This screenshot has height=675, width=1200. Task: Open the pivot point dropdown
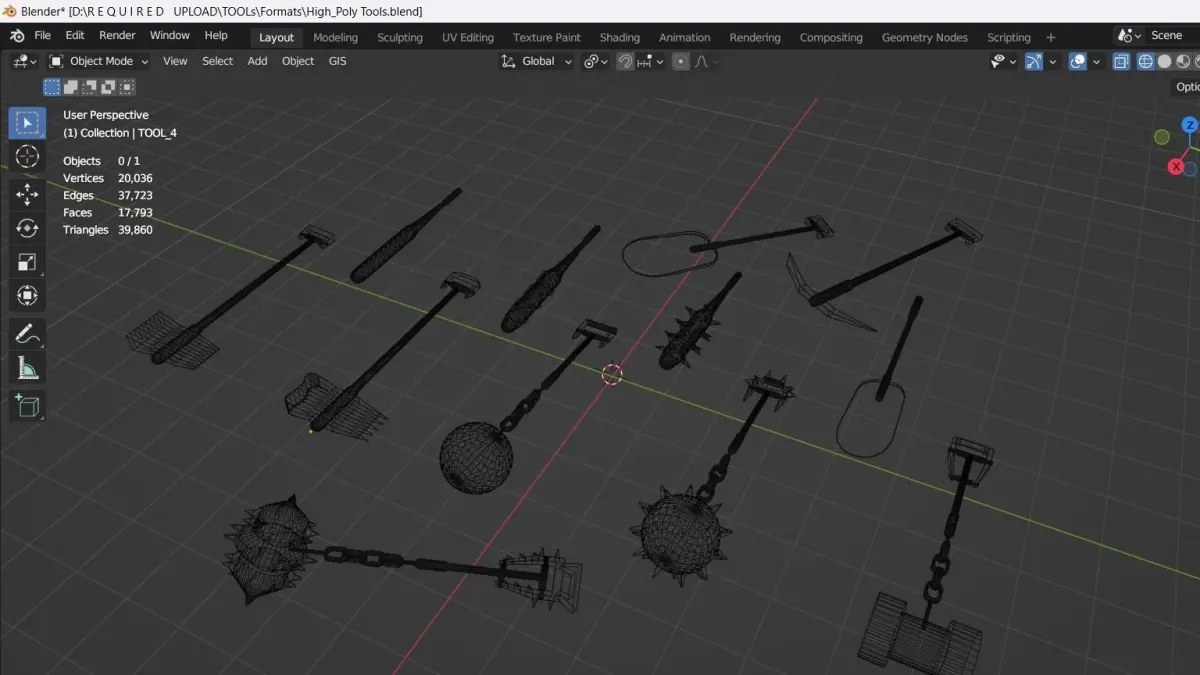(x=597, y=61)
